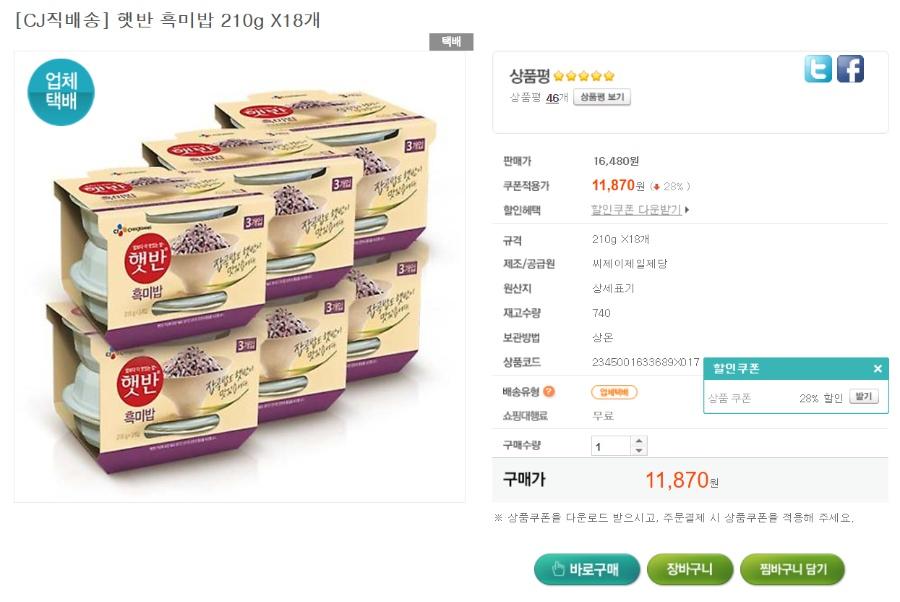The width and height of the screenshot is (900, 602).
Task: Open the 46 review count link
Action: (x=551, y=98)
